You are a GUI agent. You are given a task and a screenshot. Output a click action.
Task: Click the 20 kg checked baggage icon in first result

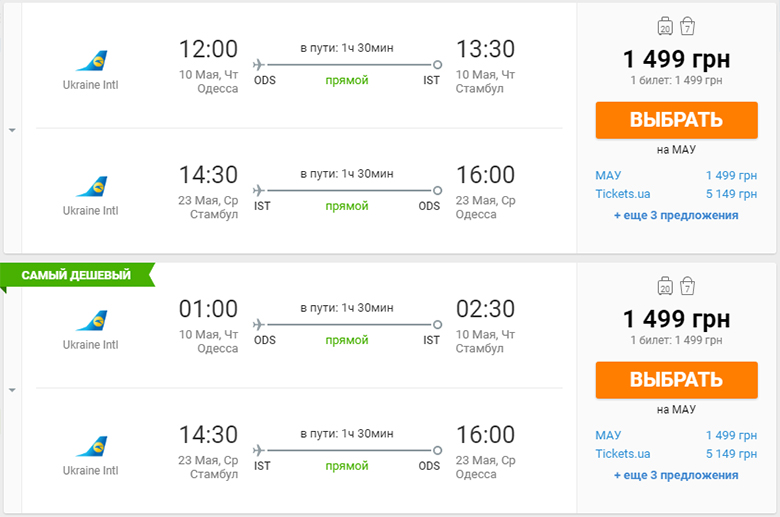[665, 26]
